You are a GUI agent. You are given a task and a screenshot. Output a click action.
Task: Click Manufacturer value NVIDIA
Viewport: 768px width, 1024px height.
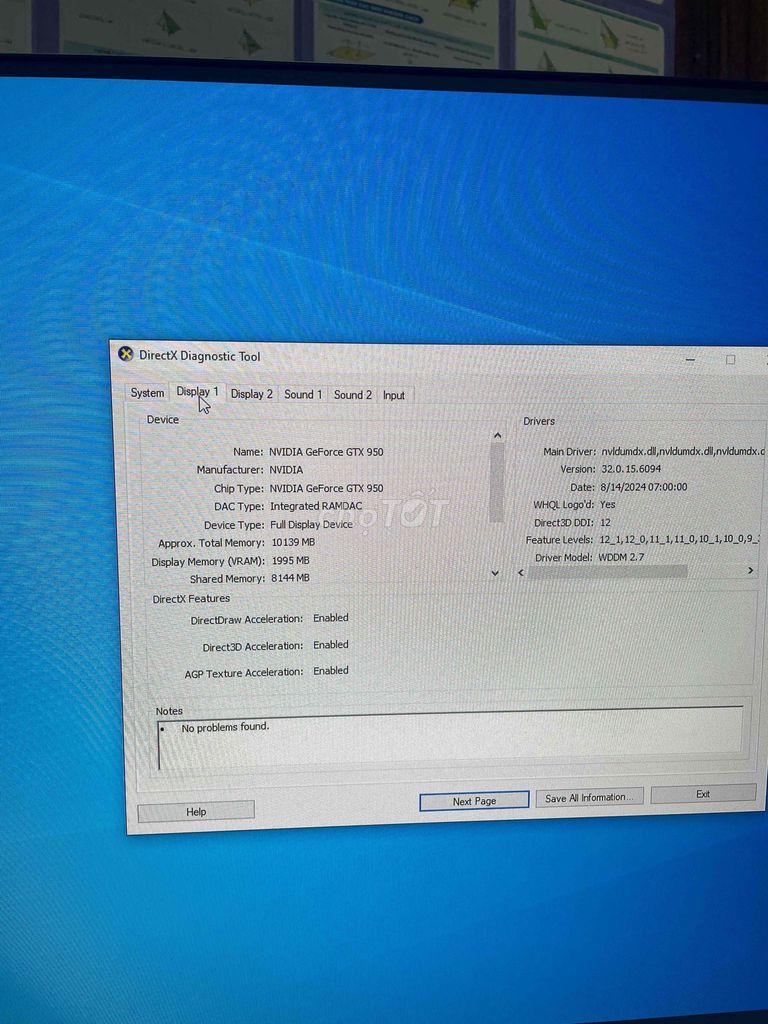coord(286,470)
